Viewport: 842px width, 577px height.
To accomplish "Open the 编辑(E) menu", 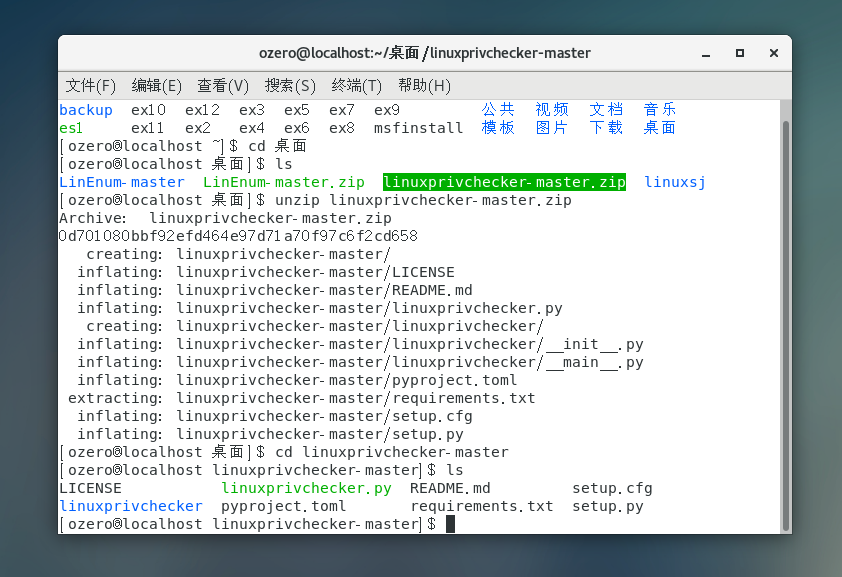I will [157, 85].
